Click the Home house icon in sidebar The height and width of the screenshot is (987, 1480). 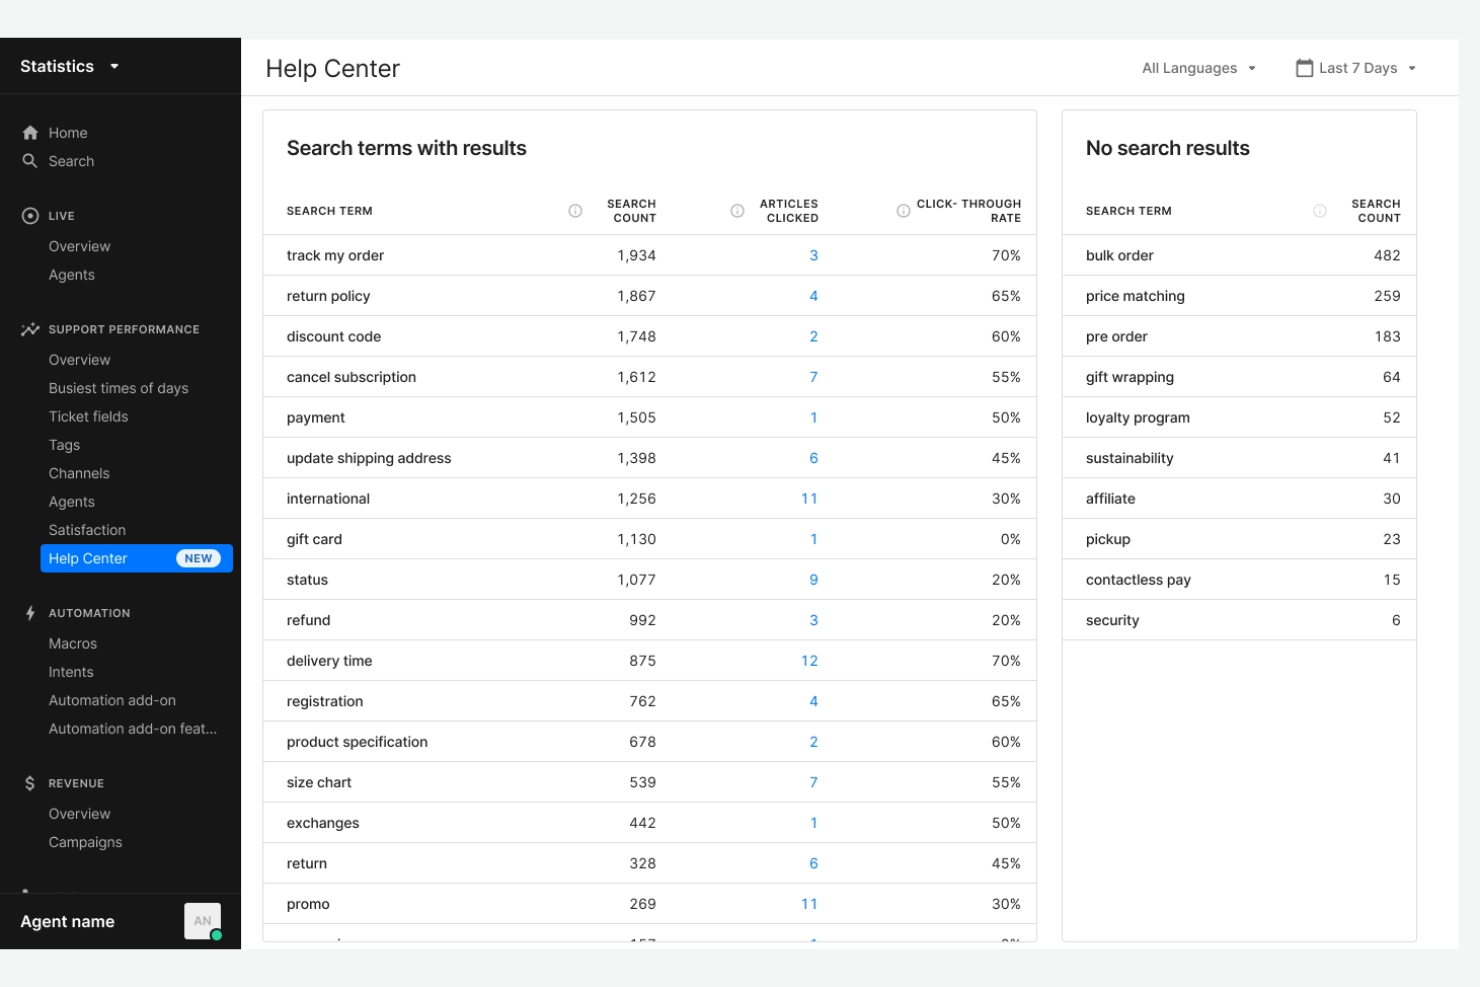coord(30,132)
